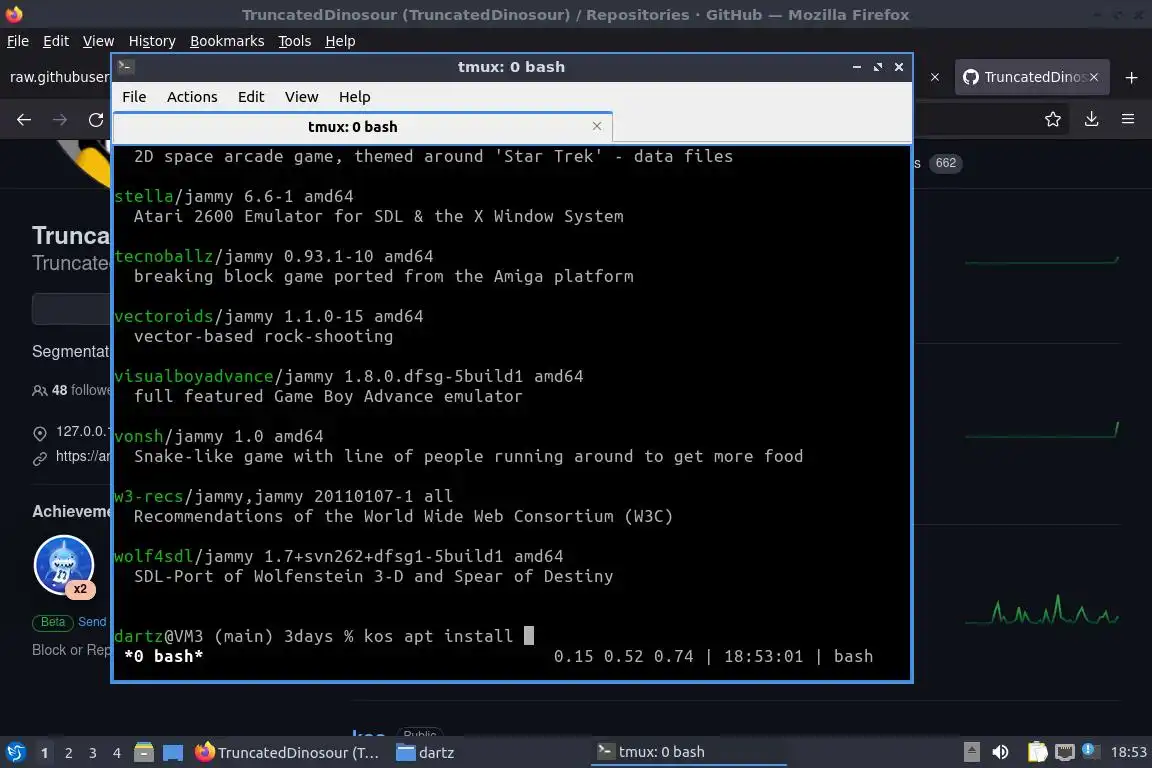Go back in Firefox
The height and width of the screenshot is (768, 1152).
point(24,119)
